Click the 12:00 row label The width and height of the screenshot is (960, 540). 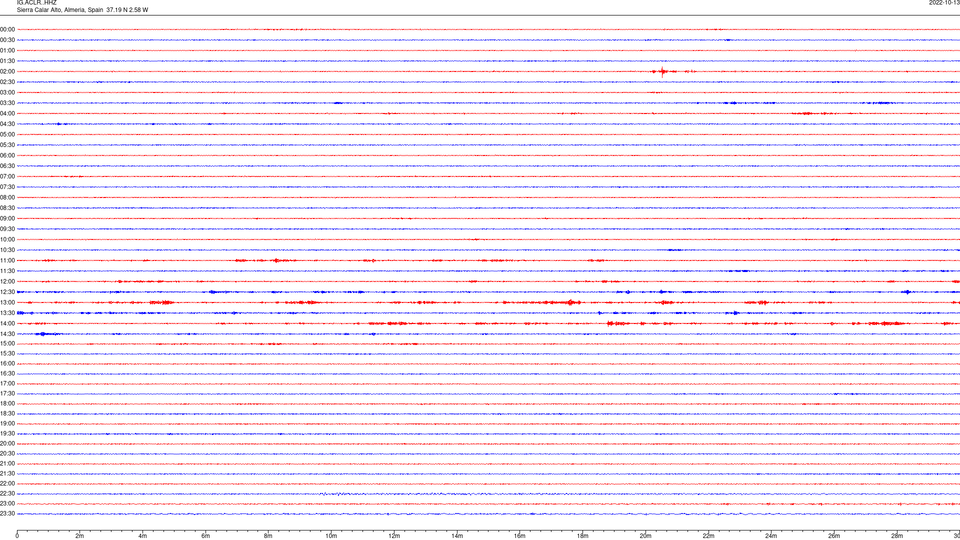point(7,282)
